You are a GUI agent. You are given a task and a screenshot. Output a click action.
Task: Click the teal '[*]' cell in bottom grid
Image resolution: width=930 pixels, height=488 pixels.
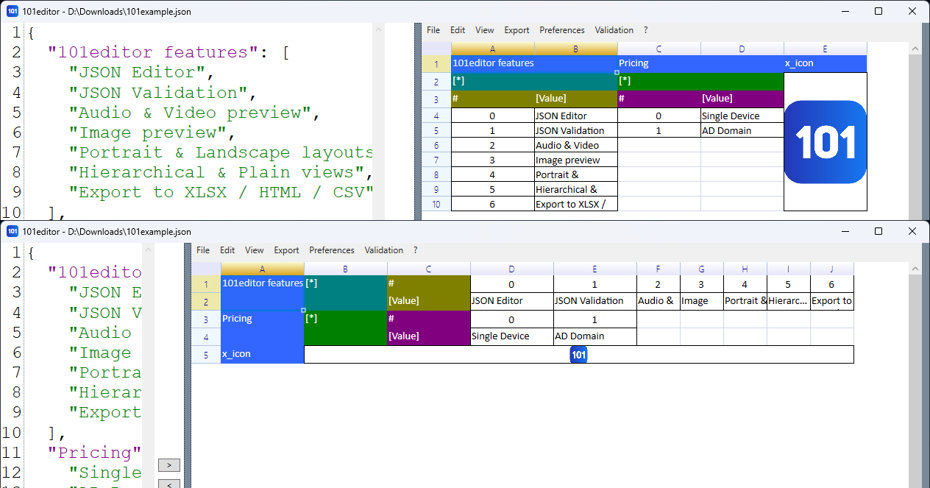click(345, 293)
